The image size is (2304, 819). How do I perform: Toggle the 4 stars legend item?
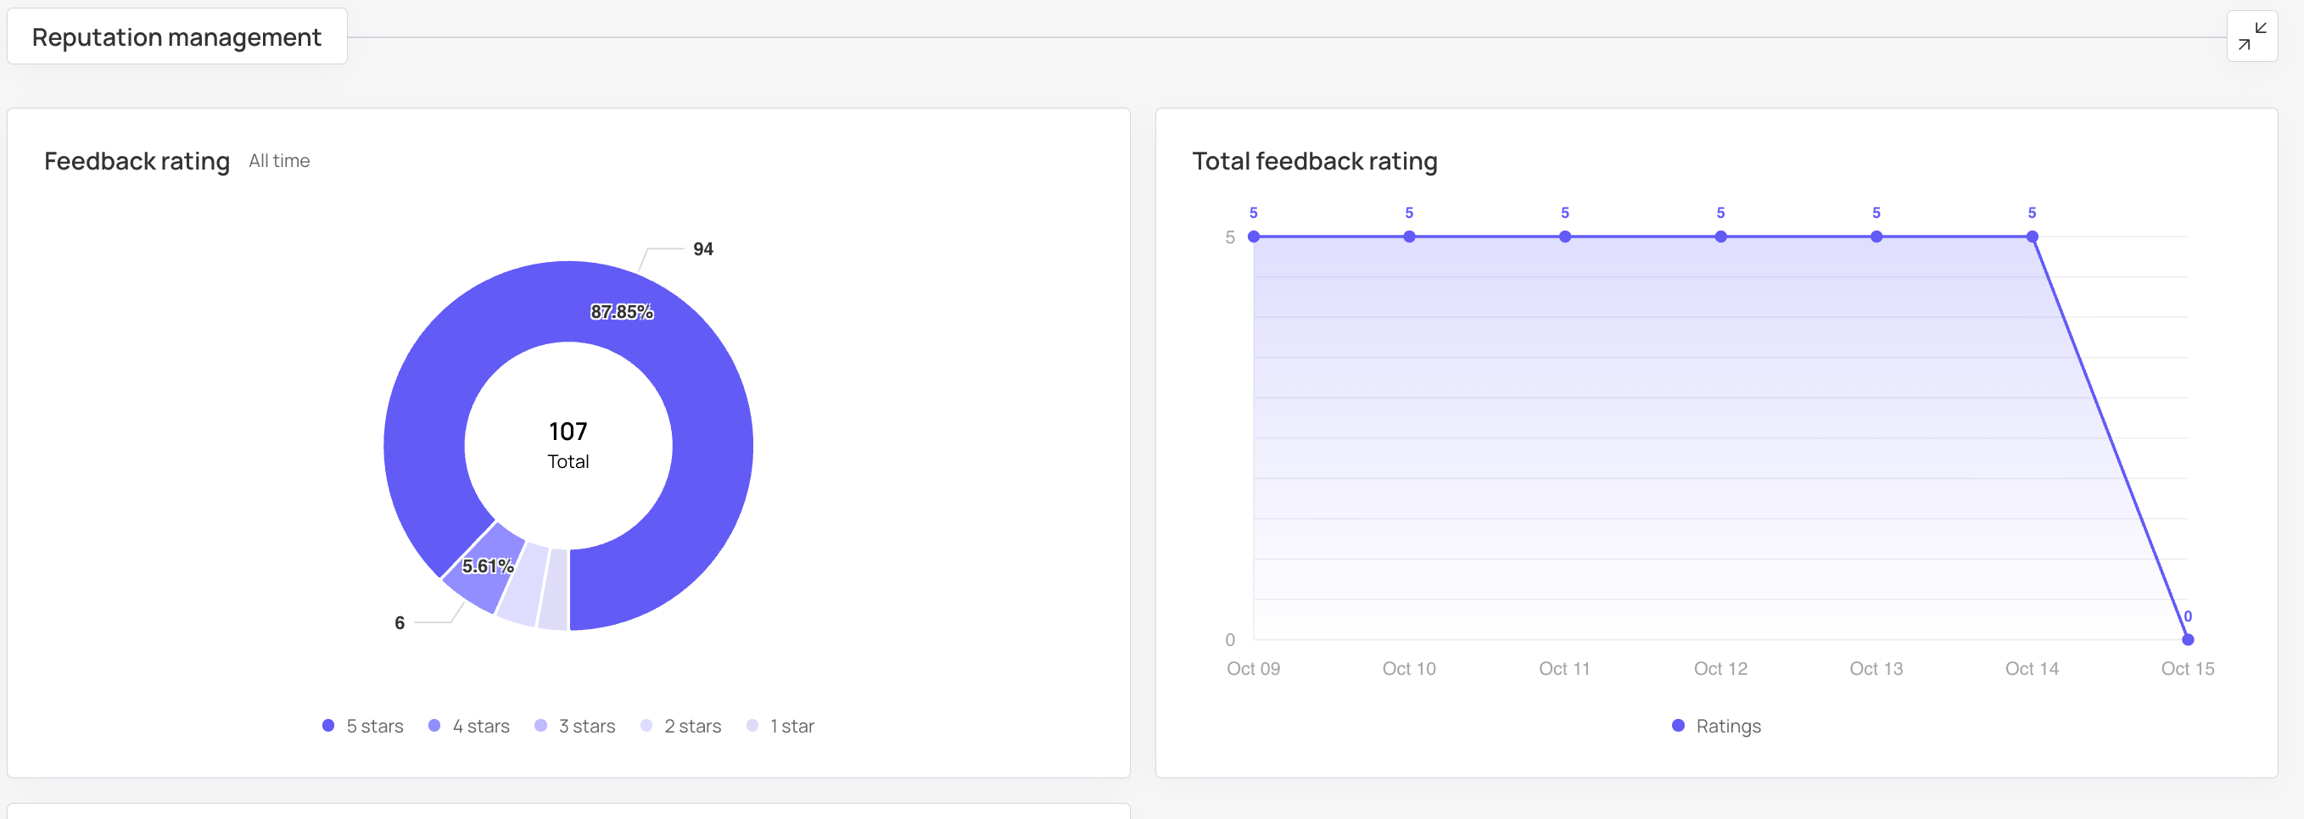point(469,726)
